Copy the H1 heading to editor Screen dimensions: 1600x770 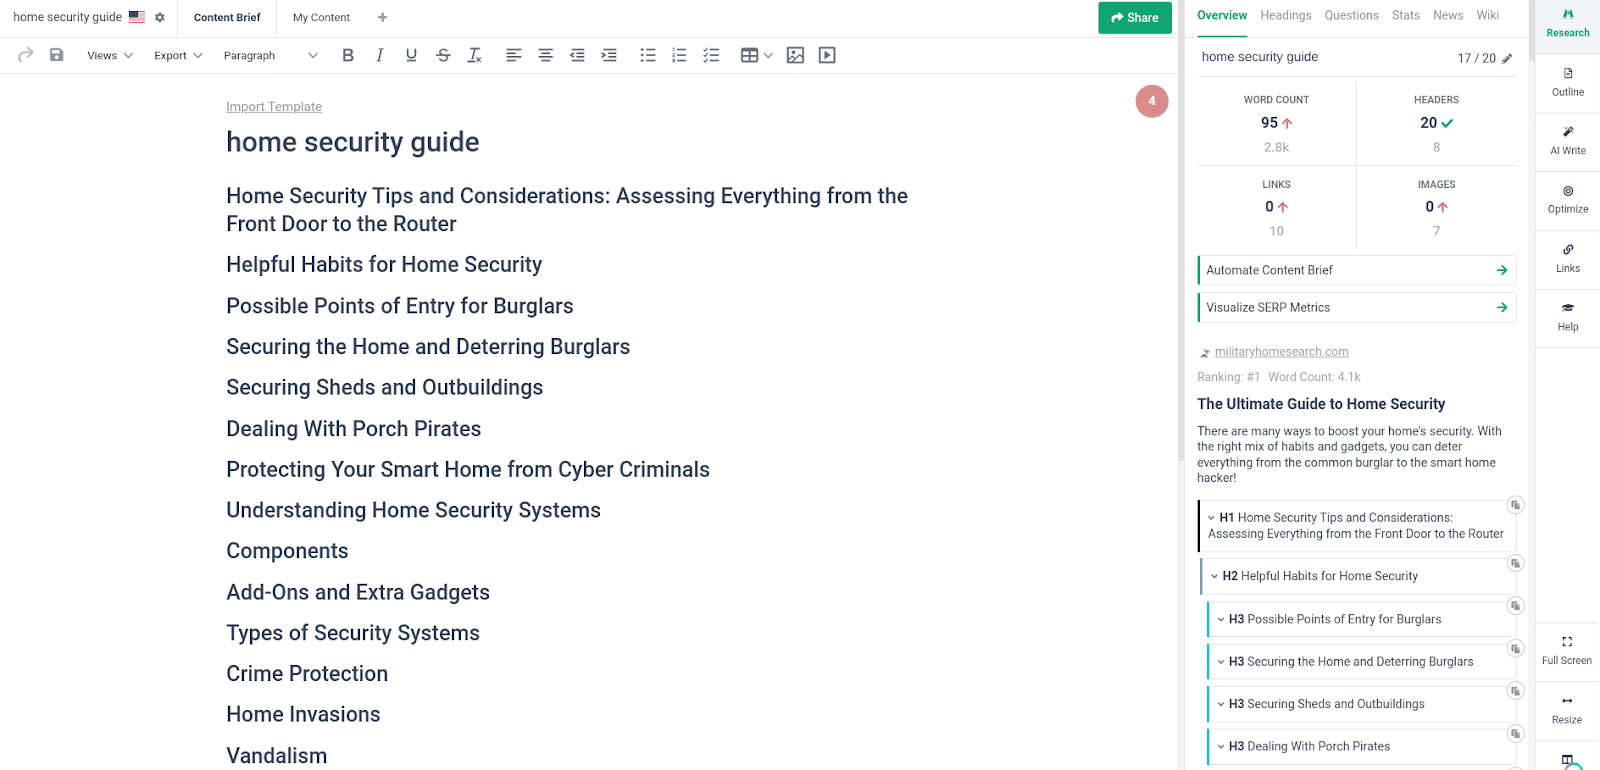1515,505
